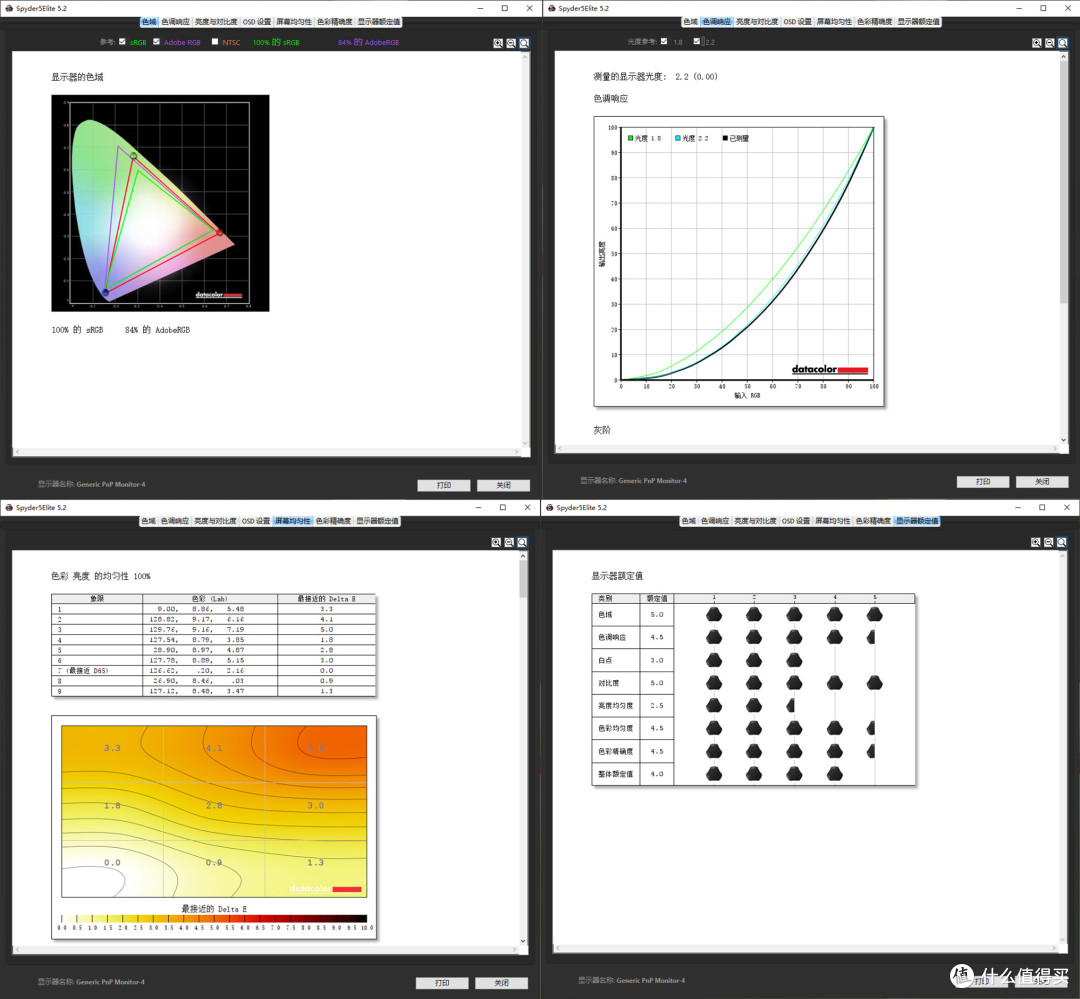Zoom in on the 显示器额定值 rating report

click(1035, 542)
